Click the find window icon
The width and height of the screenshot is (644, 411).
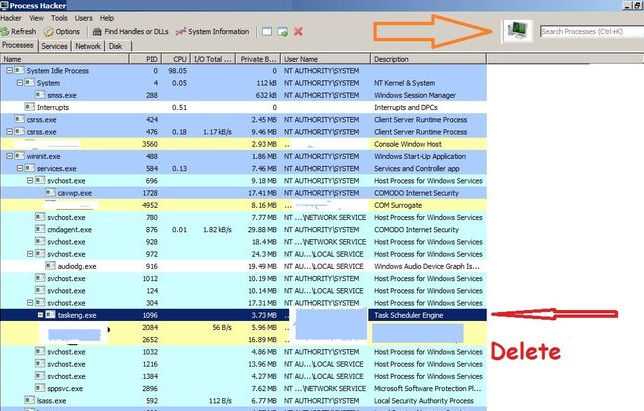[267, 32]
